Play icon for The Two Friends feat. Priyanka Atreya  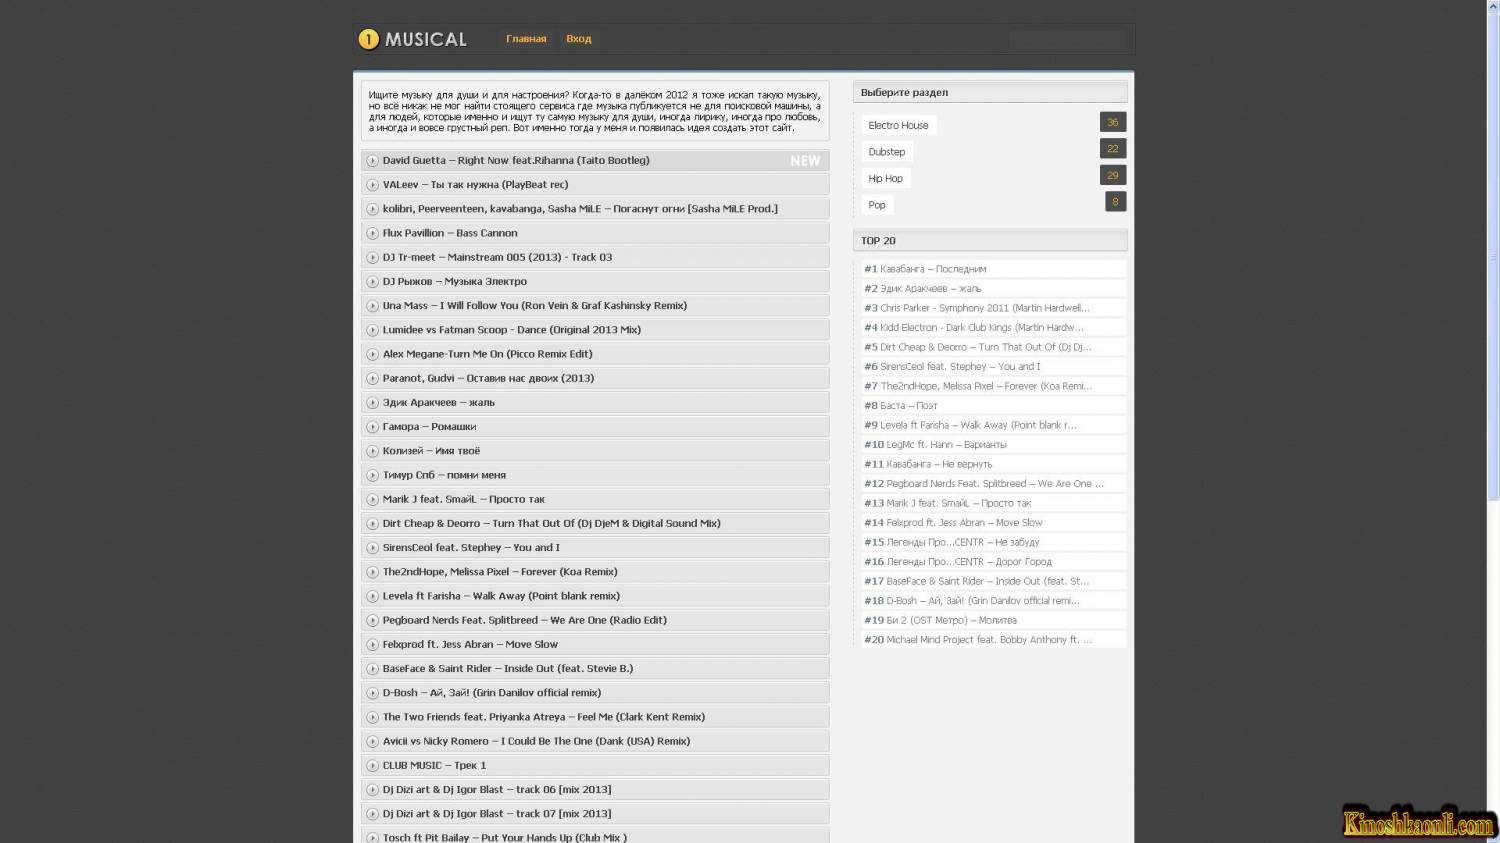click(x=372, y=717)
